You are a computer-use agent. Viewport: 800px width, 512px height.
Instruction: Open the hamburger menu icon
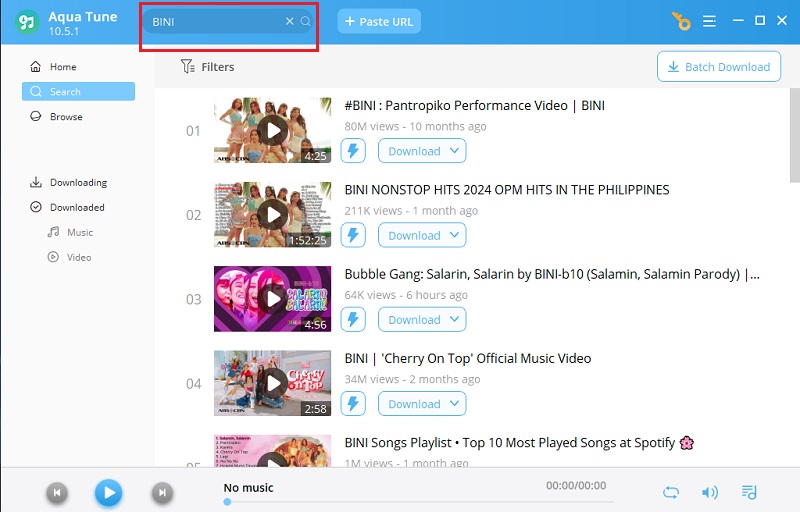(x=709, y=21)
